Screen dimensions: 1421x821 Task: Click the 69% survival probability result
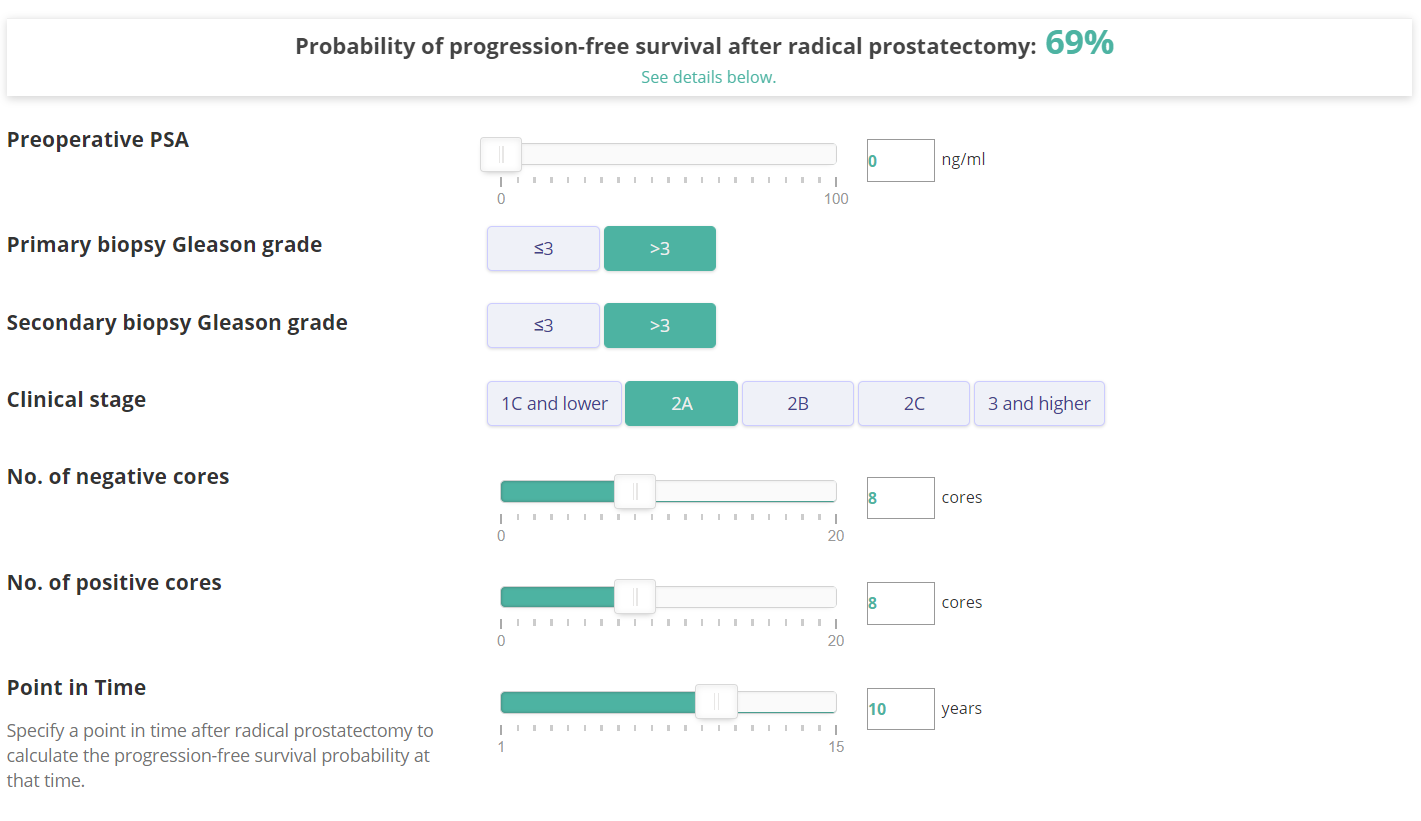[1079, 43]
